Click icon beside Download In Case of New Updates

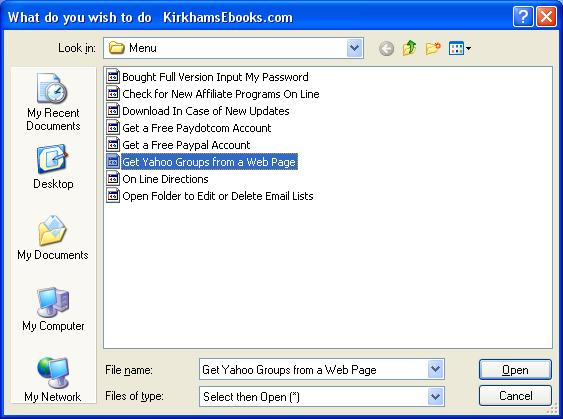(113, 111)
